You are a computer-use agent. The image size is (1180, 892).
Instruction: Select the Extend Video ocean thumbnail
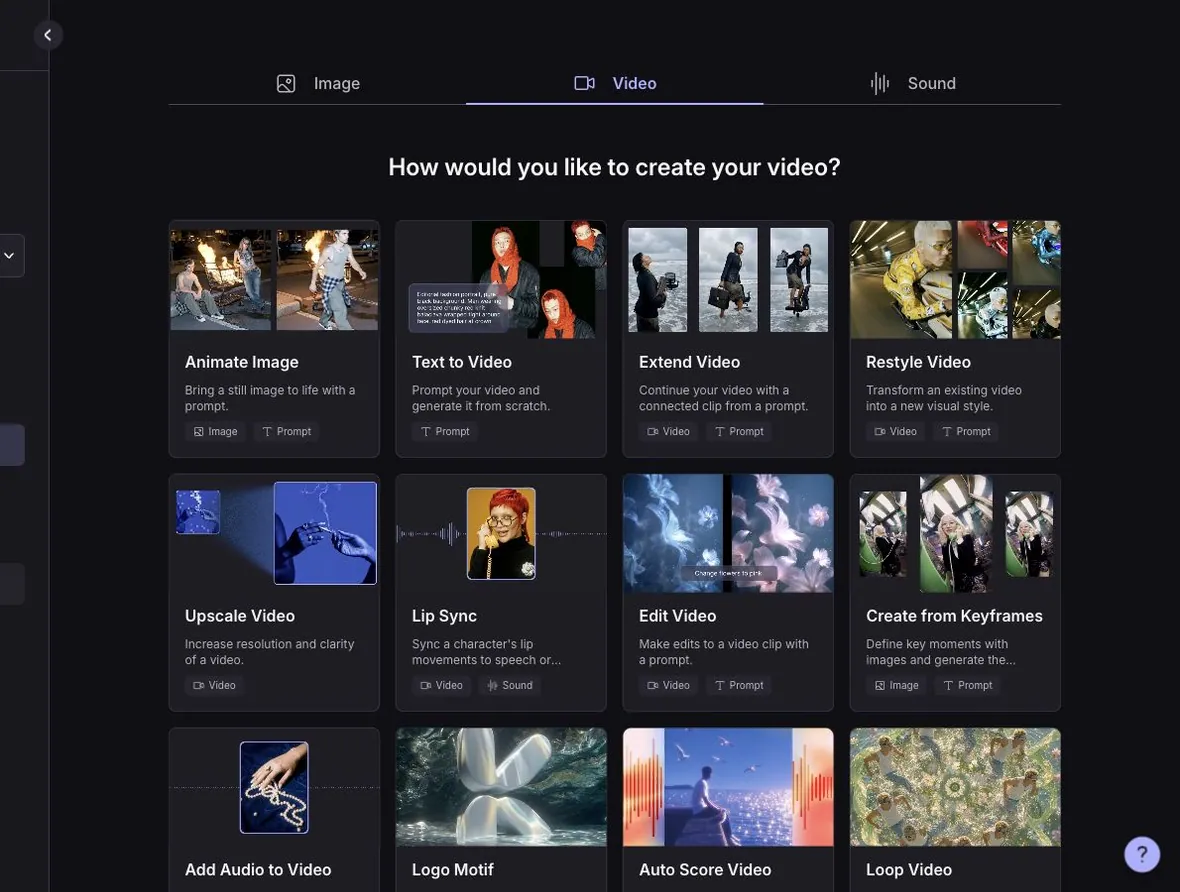click(728, 279)
